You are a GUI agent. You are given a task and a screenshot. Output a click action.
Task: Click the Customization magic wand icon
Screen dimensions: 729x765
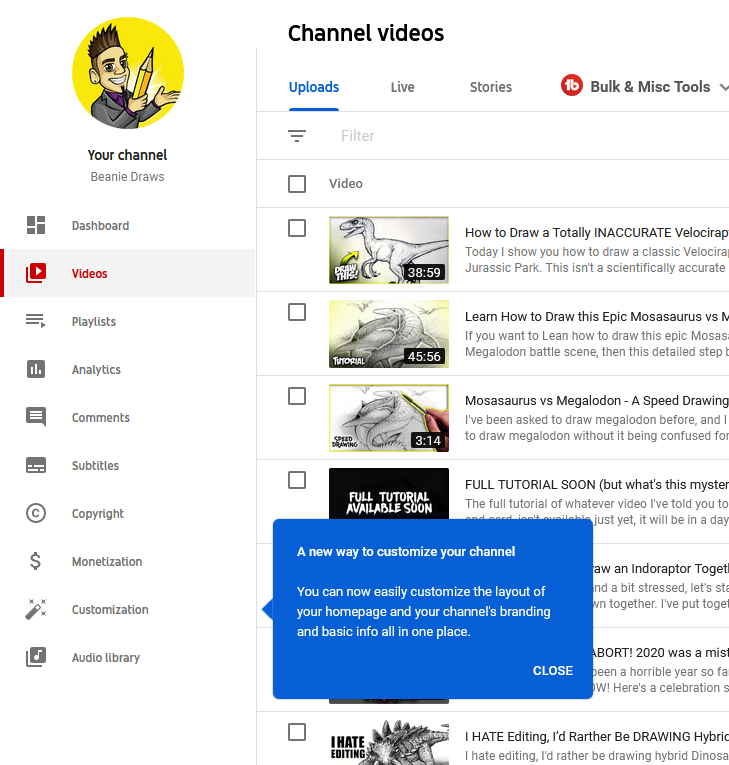[36, 610]
